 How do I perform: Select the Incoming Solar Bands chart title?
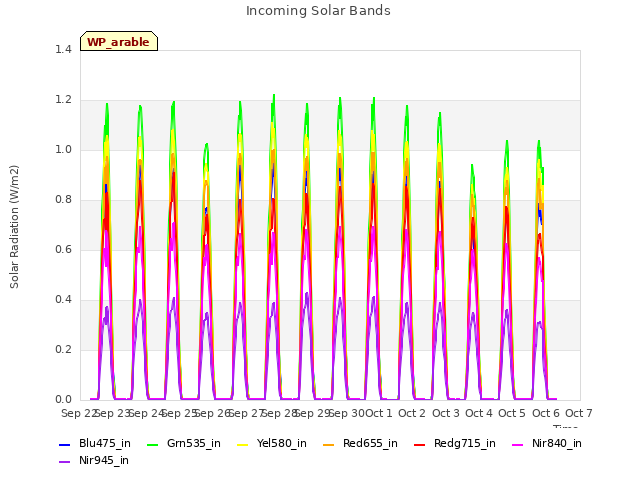(318, 11)
